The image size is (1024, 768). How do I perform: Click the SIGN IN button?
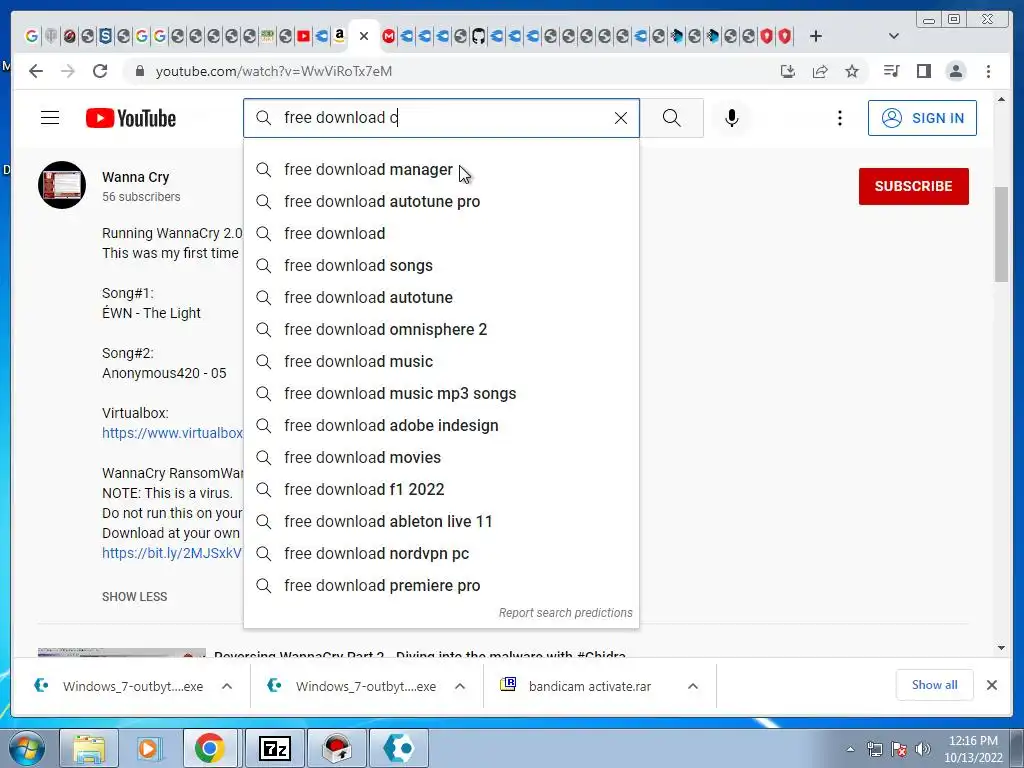(922, 118)
